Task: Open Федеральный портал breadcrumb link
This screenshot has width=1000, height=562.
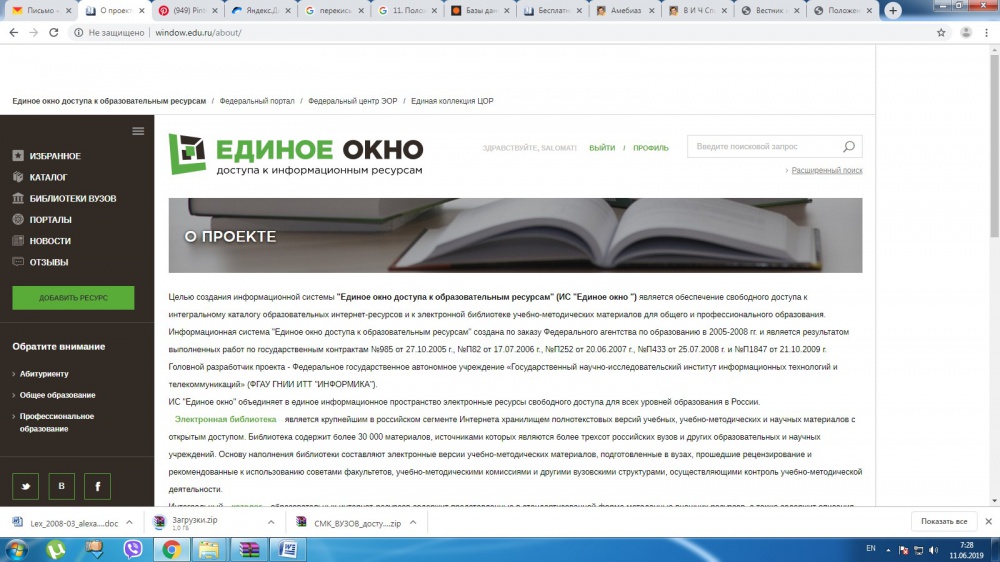Action: pyautogui.click(x=257, y=101)
